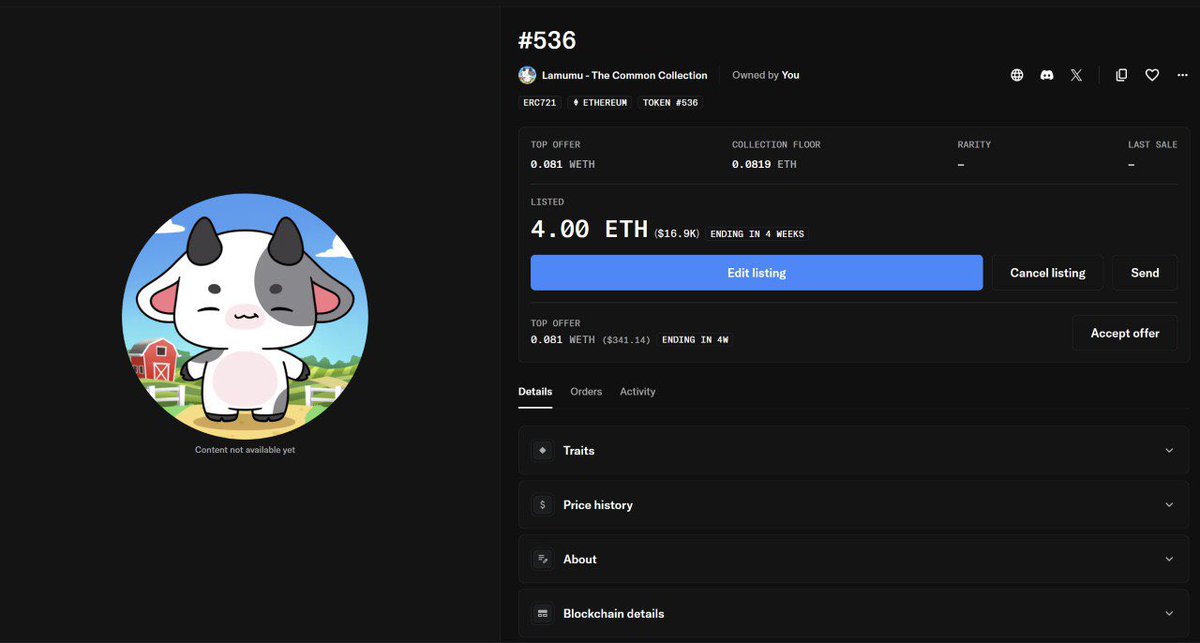This screenshot has width=1200, height=643.
Task: Click the About section icon
Action: click(x=542, y=559)
